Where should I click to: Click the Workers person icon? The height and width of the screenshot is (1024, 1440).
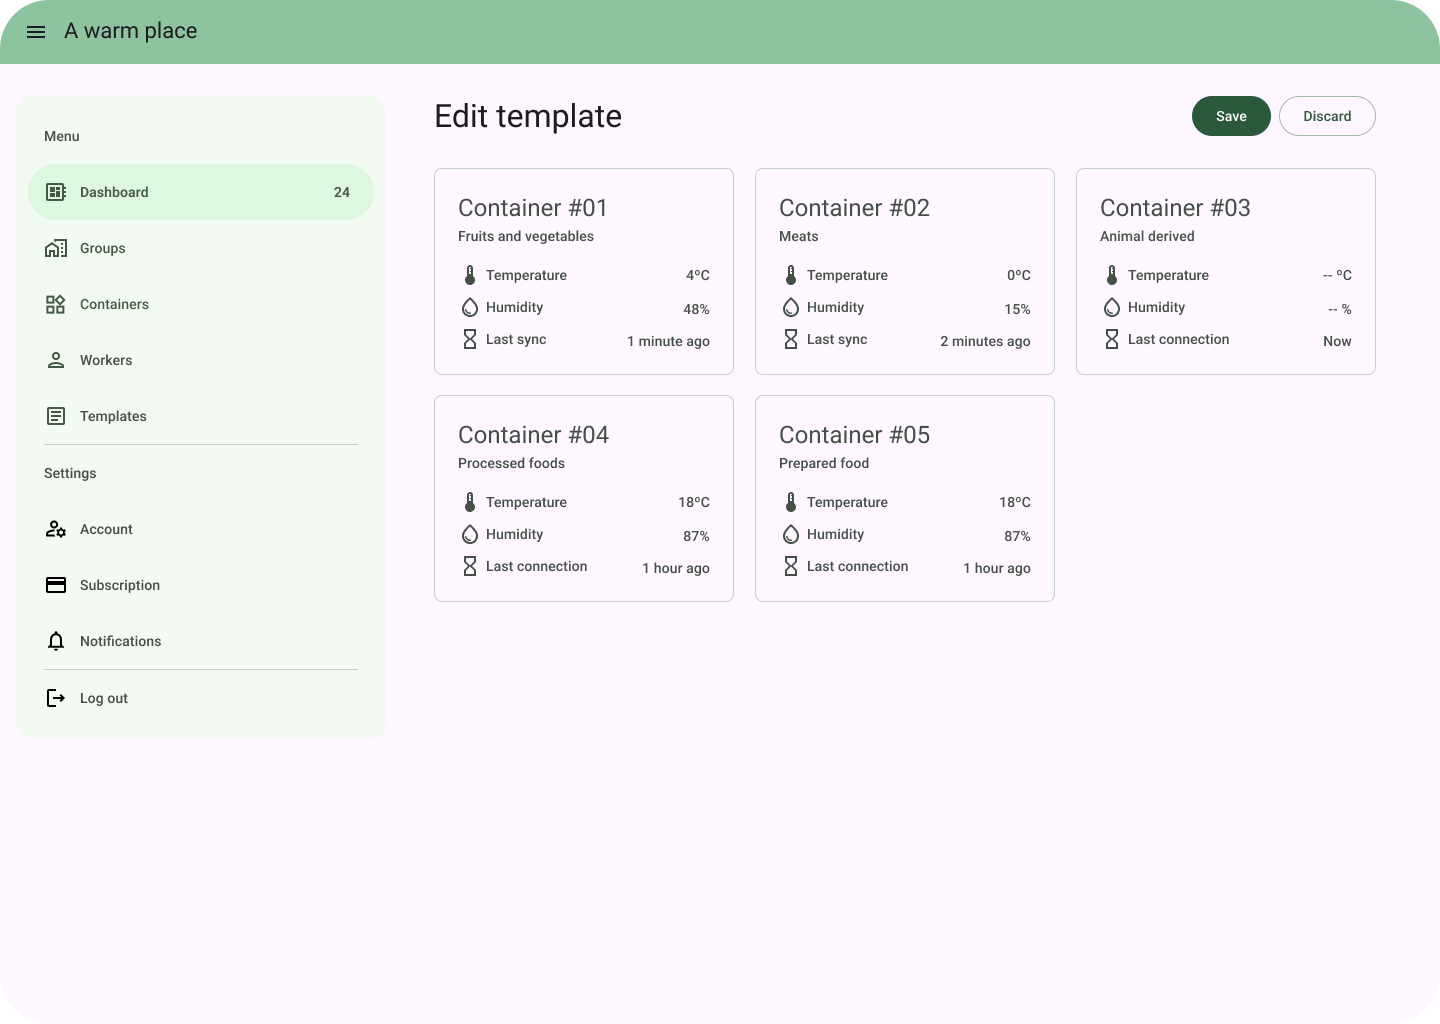56,360
